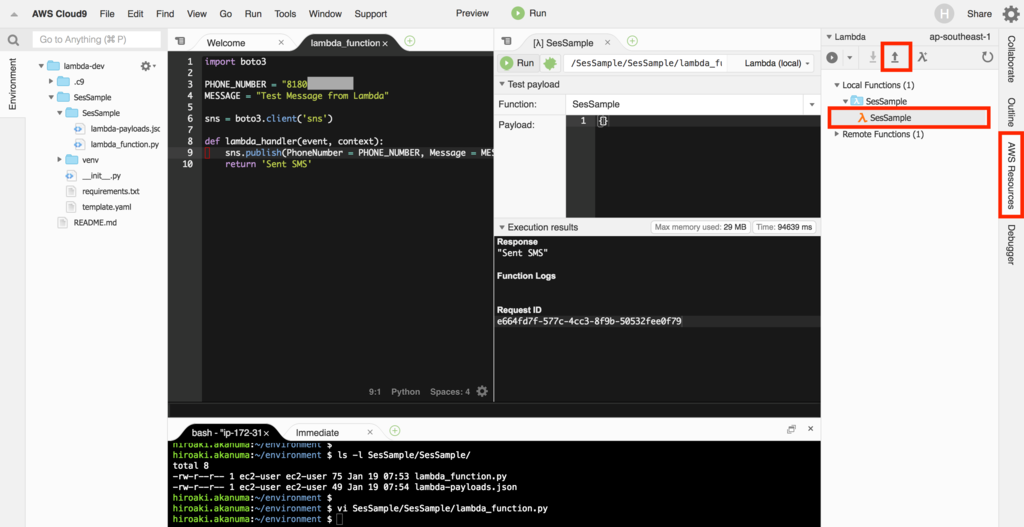Switch to the Welcome tab

pos(226,43)
